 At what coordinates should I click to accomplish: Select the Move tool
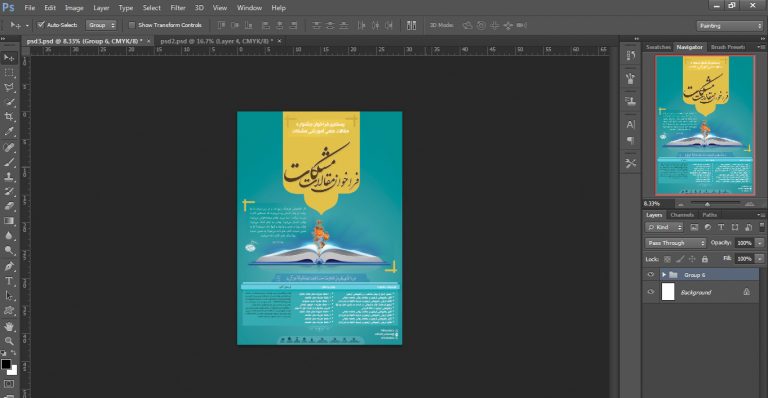click(9, 58)
